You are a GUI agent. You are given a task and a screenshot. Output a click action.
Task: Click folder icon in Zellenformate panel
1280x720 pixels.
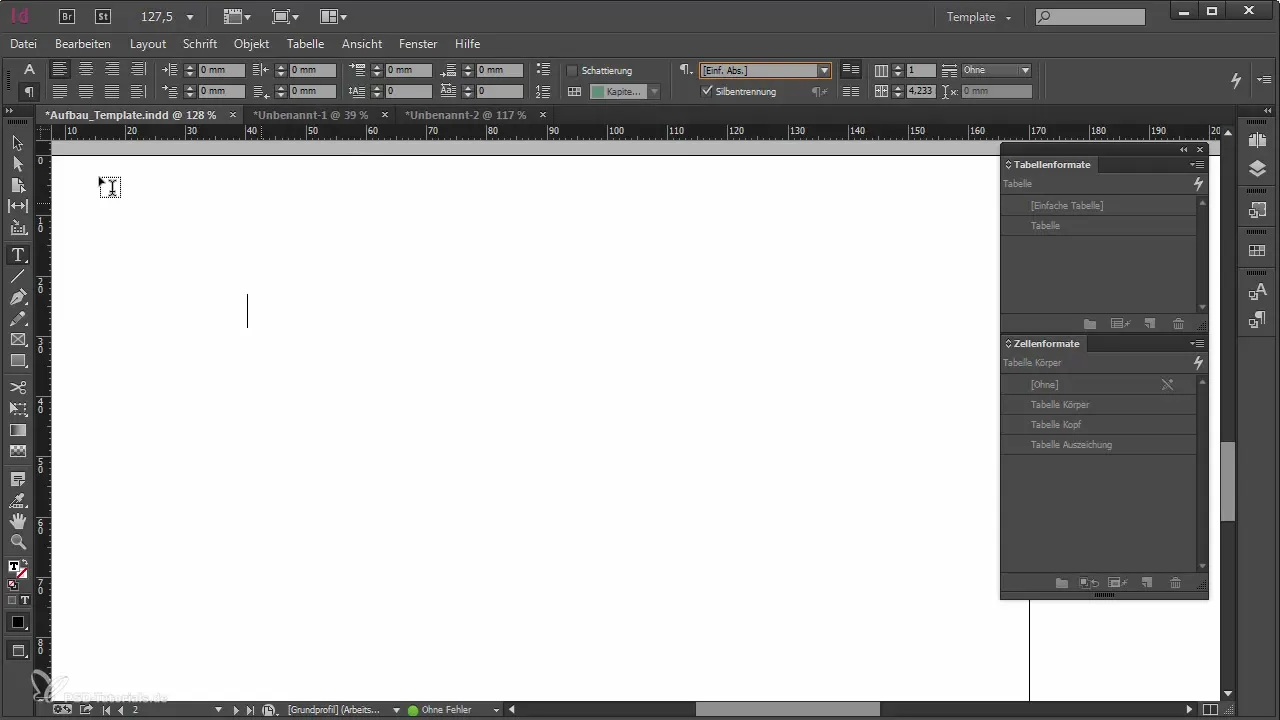click(1062, 583)
